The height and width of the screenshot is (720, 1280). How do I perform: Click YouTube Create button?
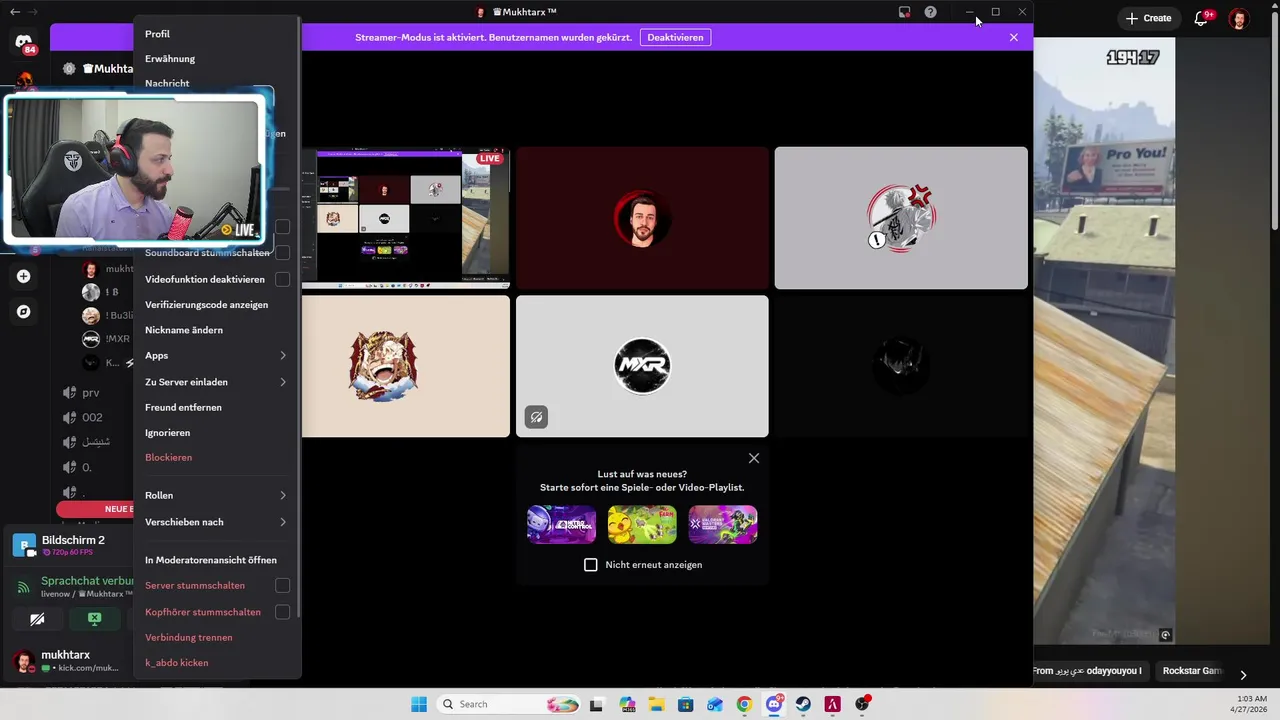(x=1148, y=18)
